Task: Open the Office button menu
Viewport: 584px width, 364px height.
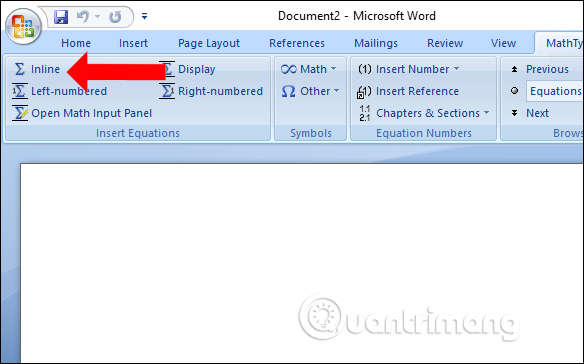Action: (23, 26)
